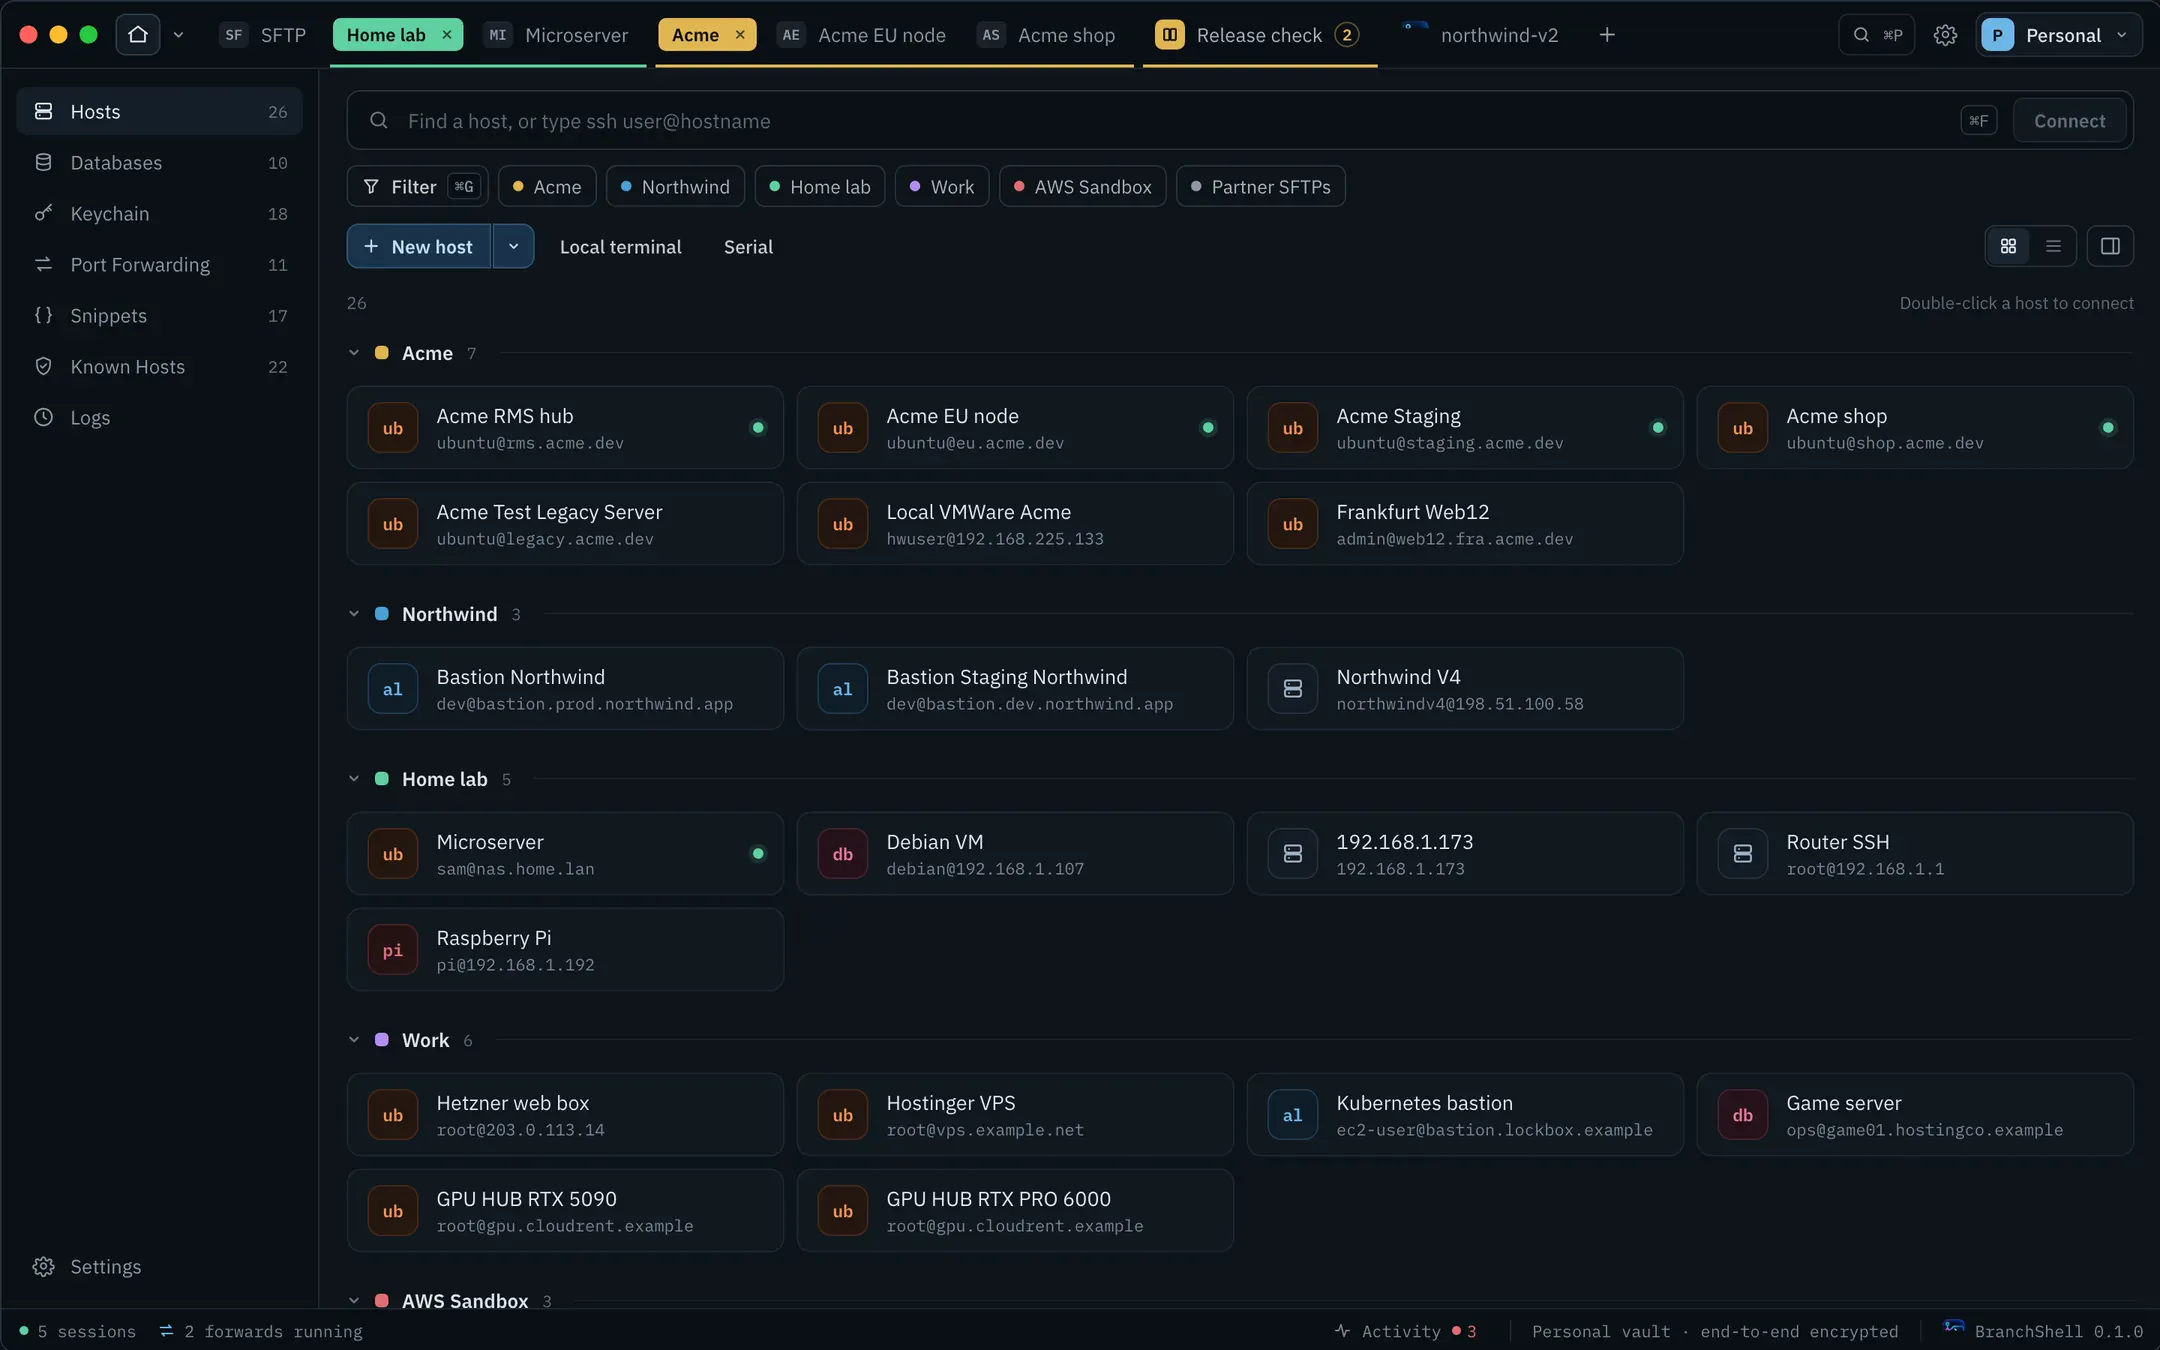Viewport: 2160px width, 1350px height.
Task: Click the Snippets braces icon
Action: 43,315
